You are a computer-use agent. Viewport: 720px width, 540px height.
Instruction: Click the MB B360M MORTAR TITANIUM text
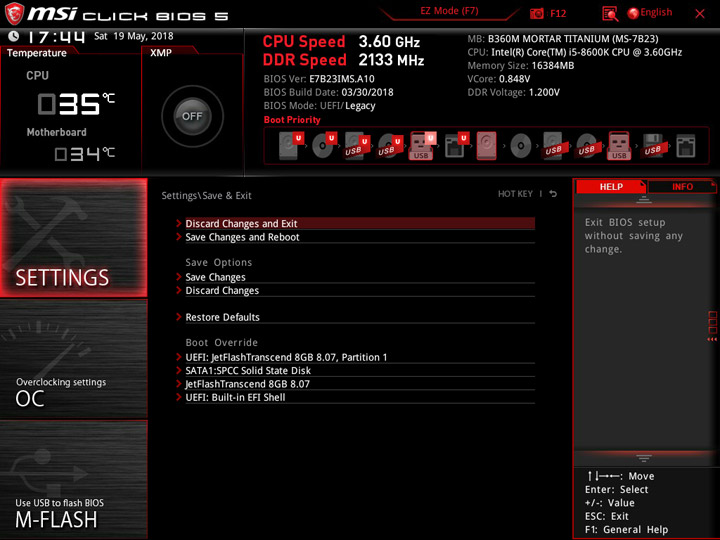(563, 39)
